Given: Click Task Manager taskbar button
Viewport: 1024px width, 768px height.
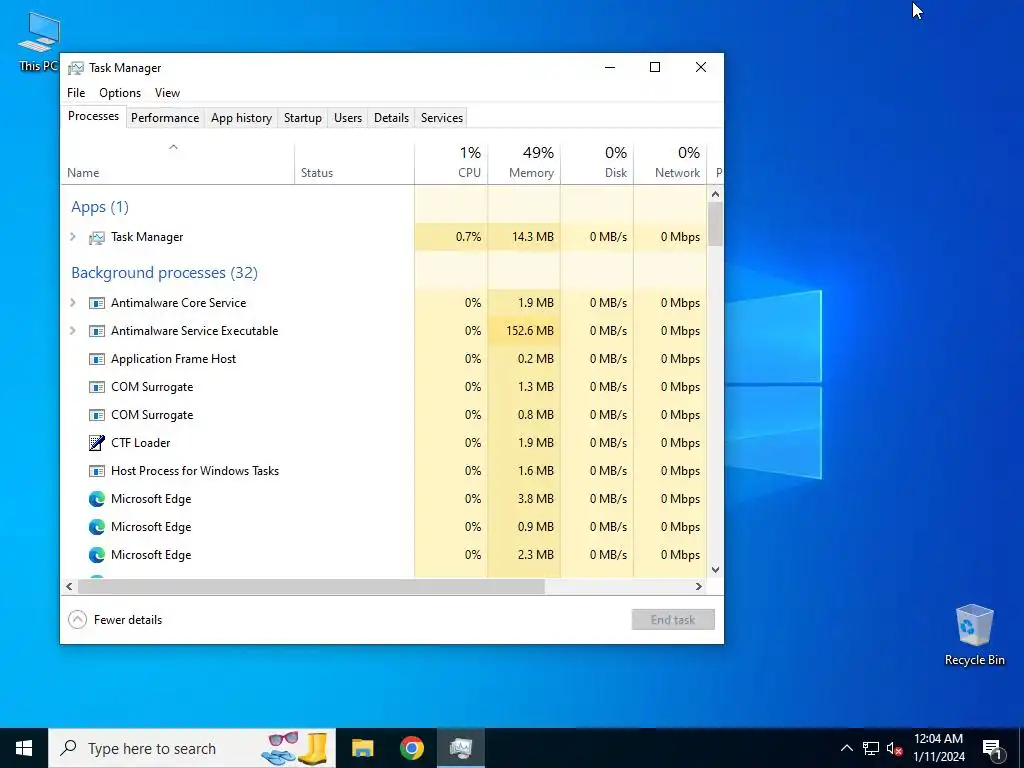Looking at the screenshot, I should 461,748.
